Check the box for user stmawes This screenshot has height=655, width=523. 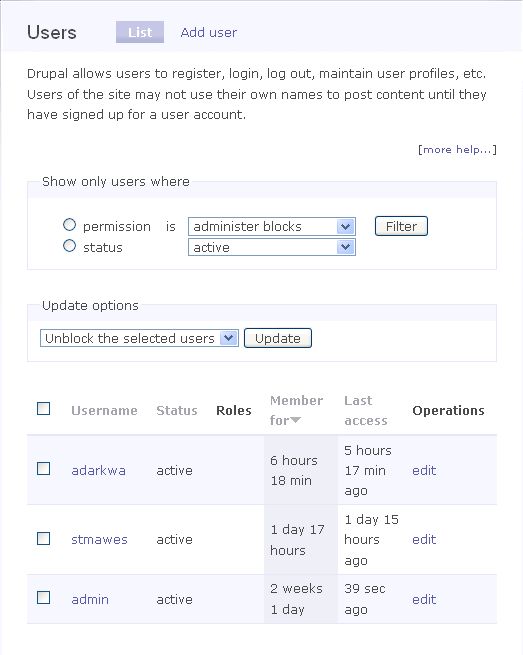pyautogui.click(x=43, y=538)
